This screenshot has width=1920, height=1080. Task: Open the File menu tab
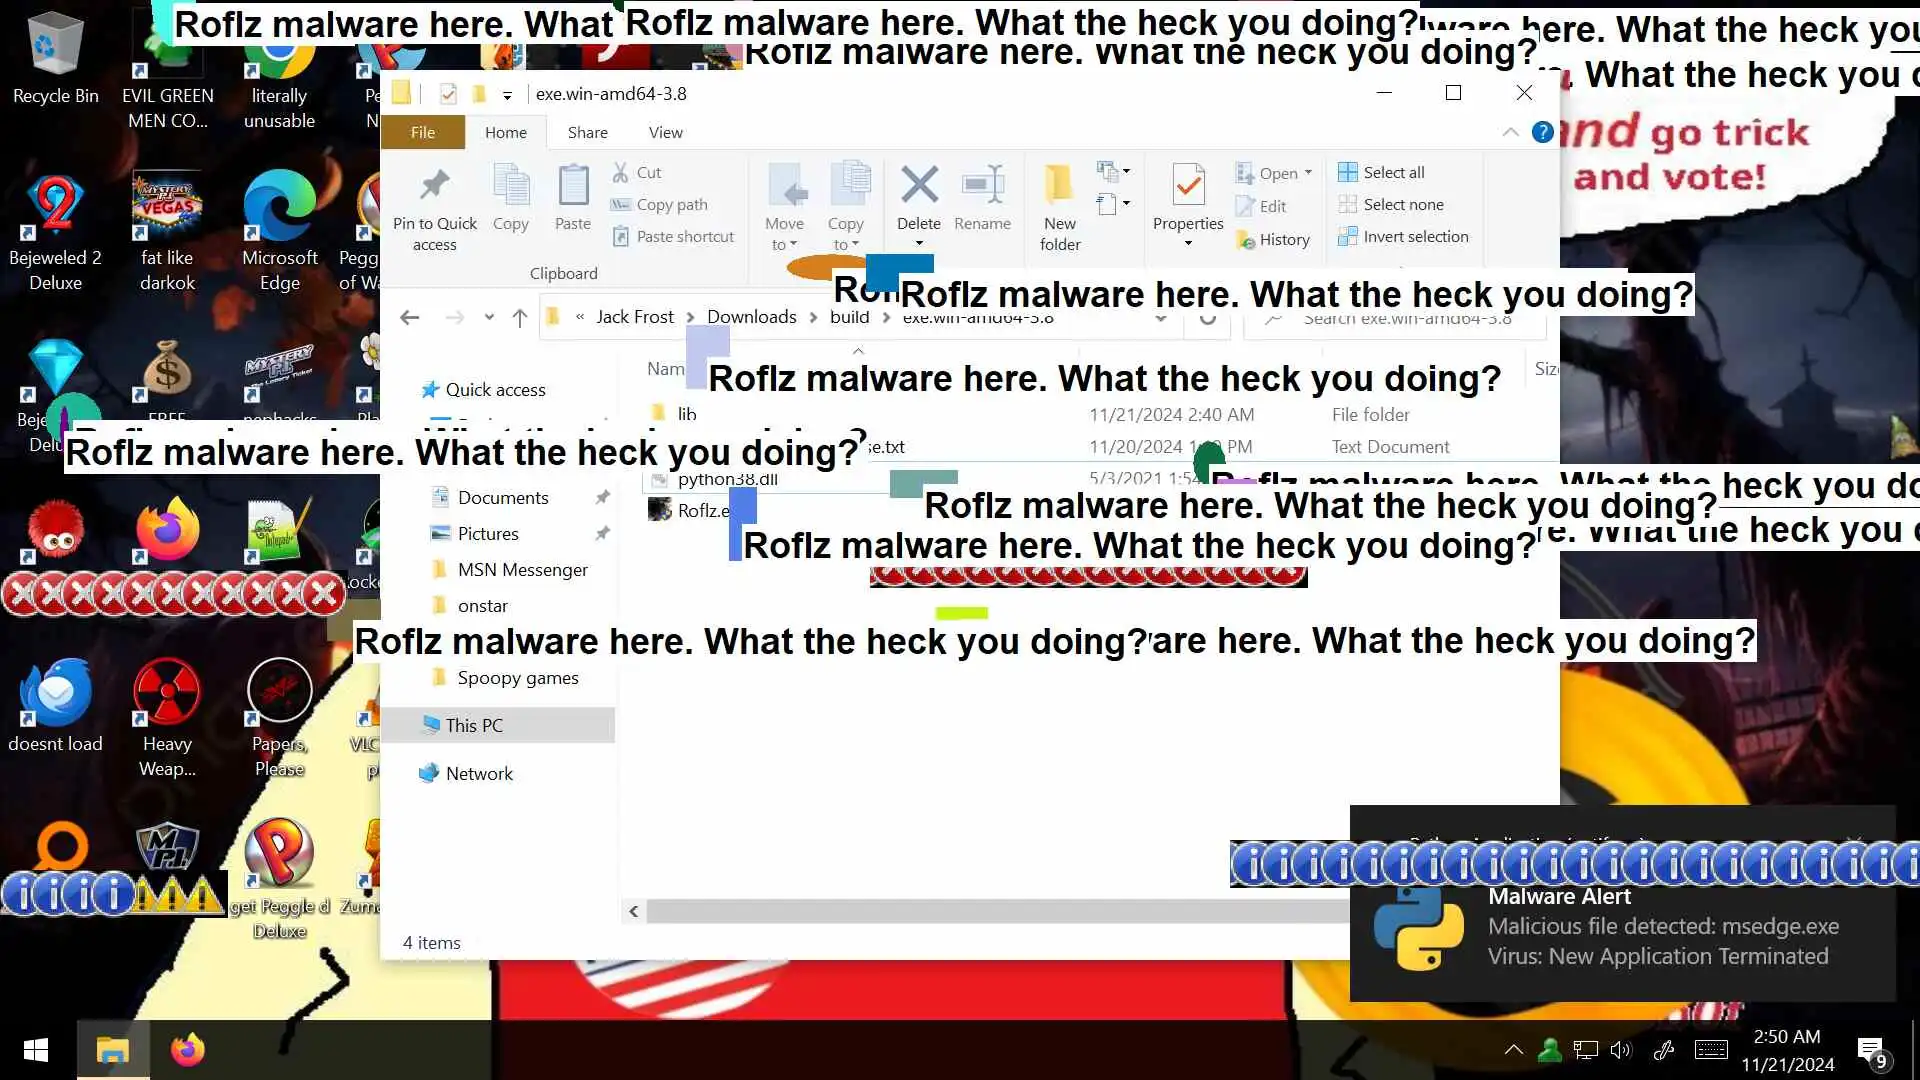pyautogui.click(x=422, y=132)
